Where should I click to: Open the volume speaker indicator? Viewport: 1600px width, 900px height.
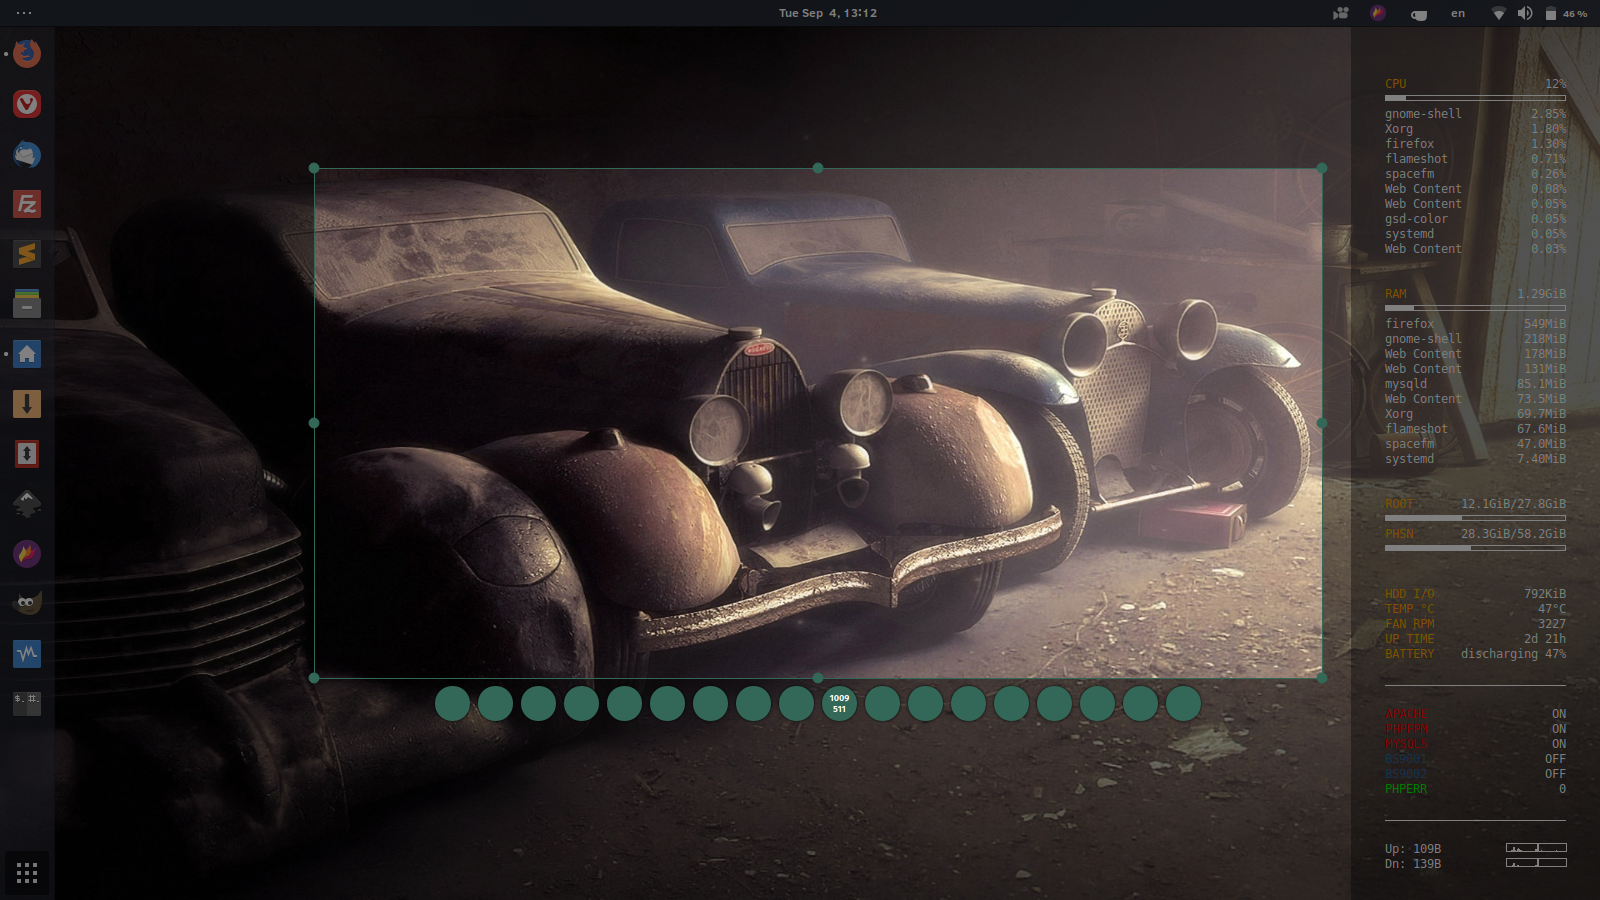coord(1525,13)
